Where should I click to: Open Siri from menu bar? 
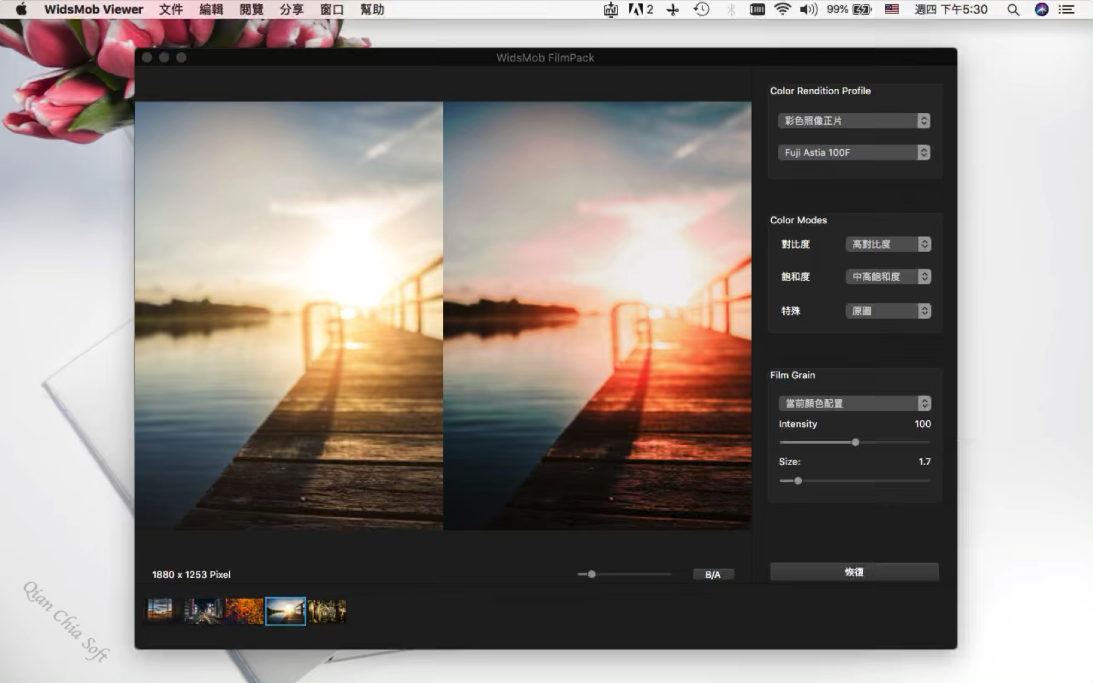pyautogui.click(x=1041, y=9)
